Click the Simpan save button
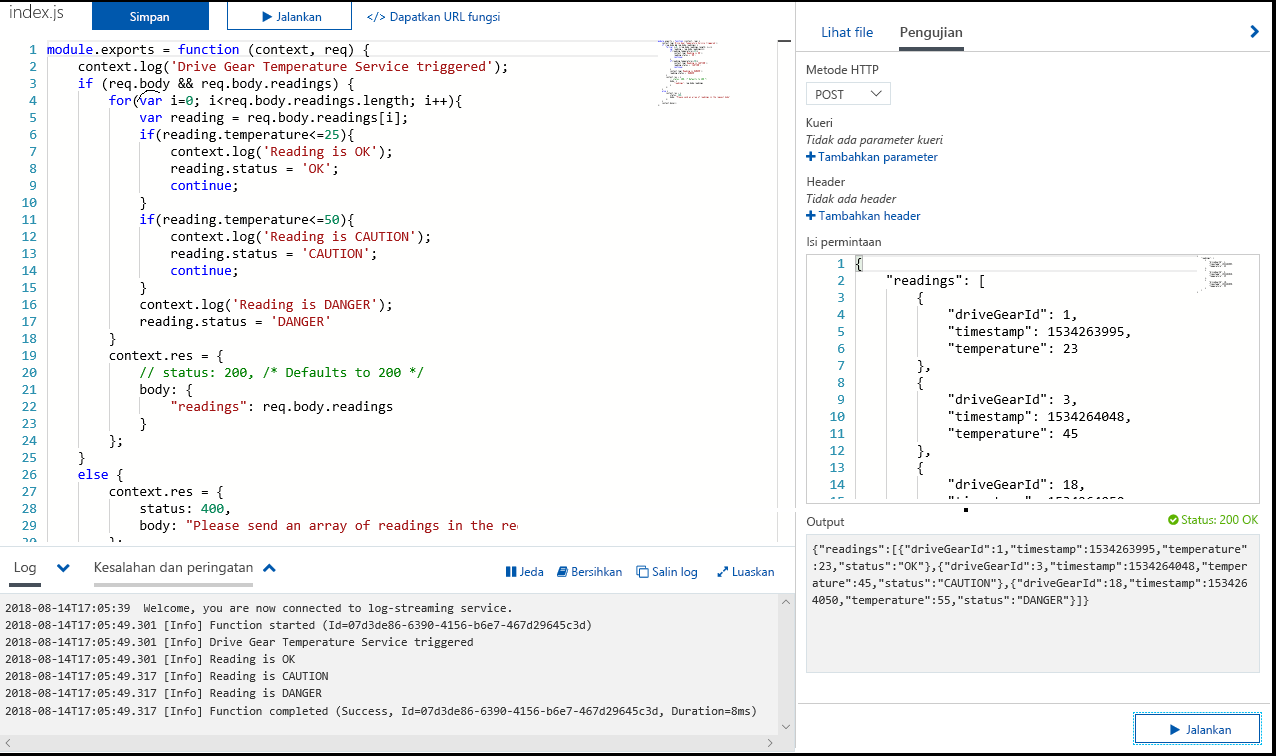1276x756 pixels. point(150,16)
